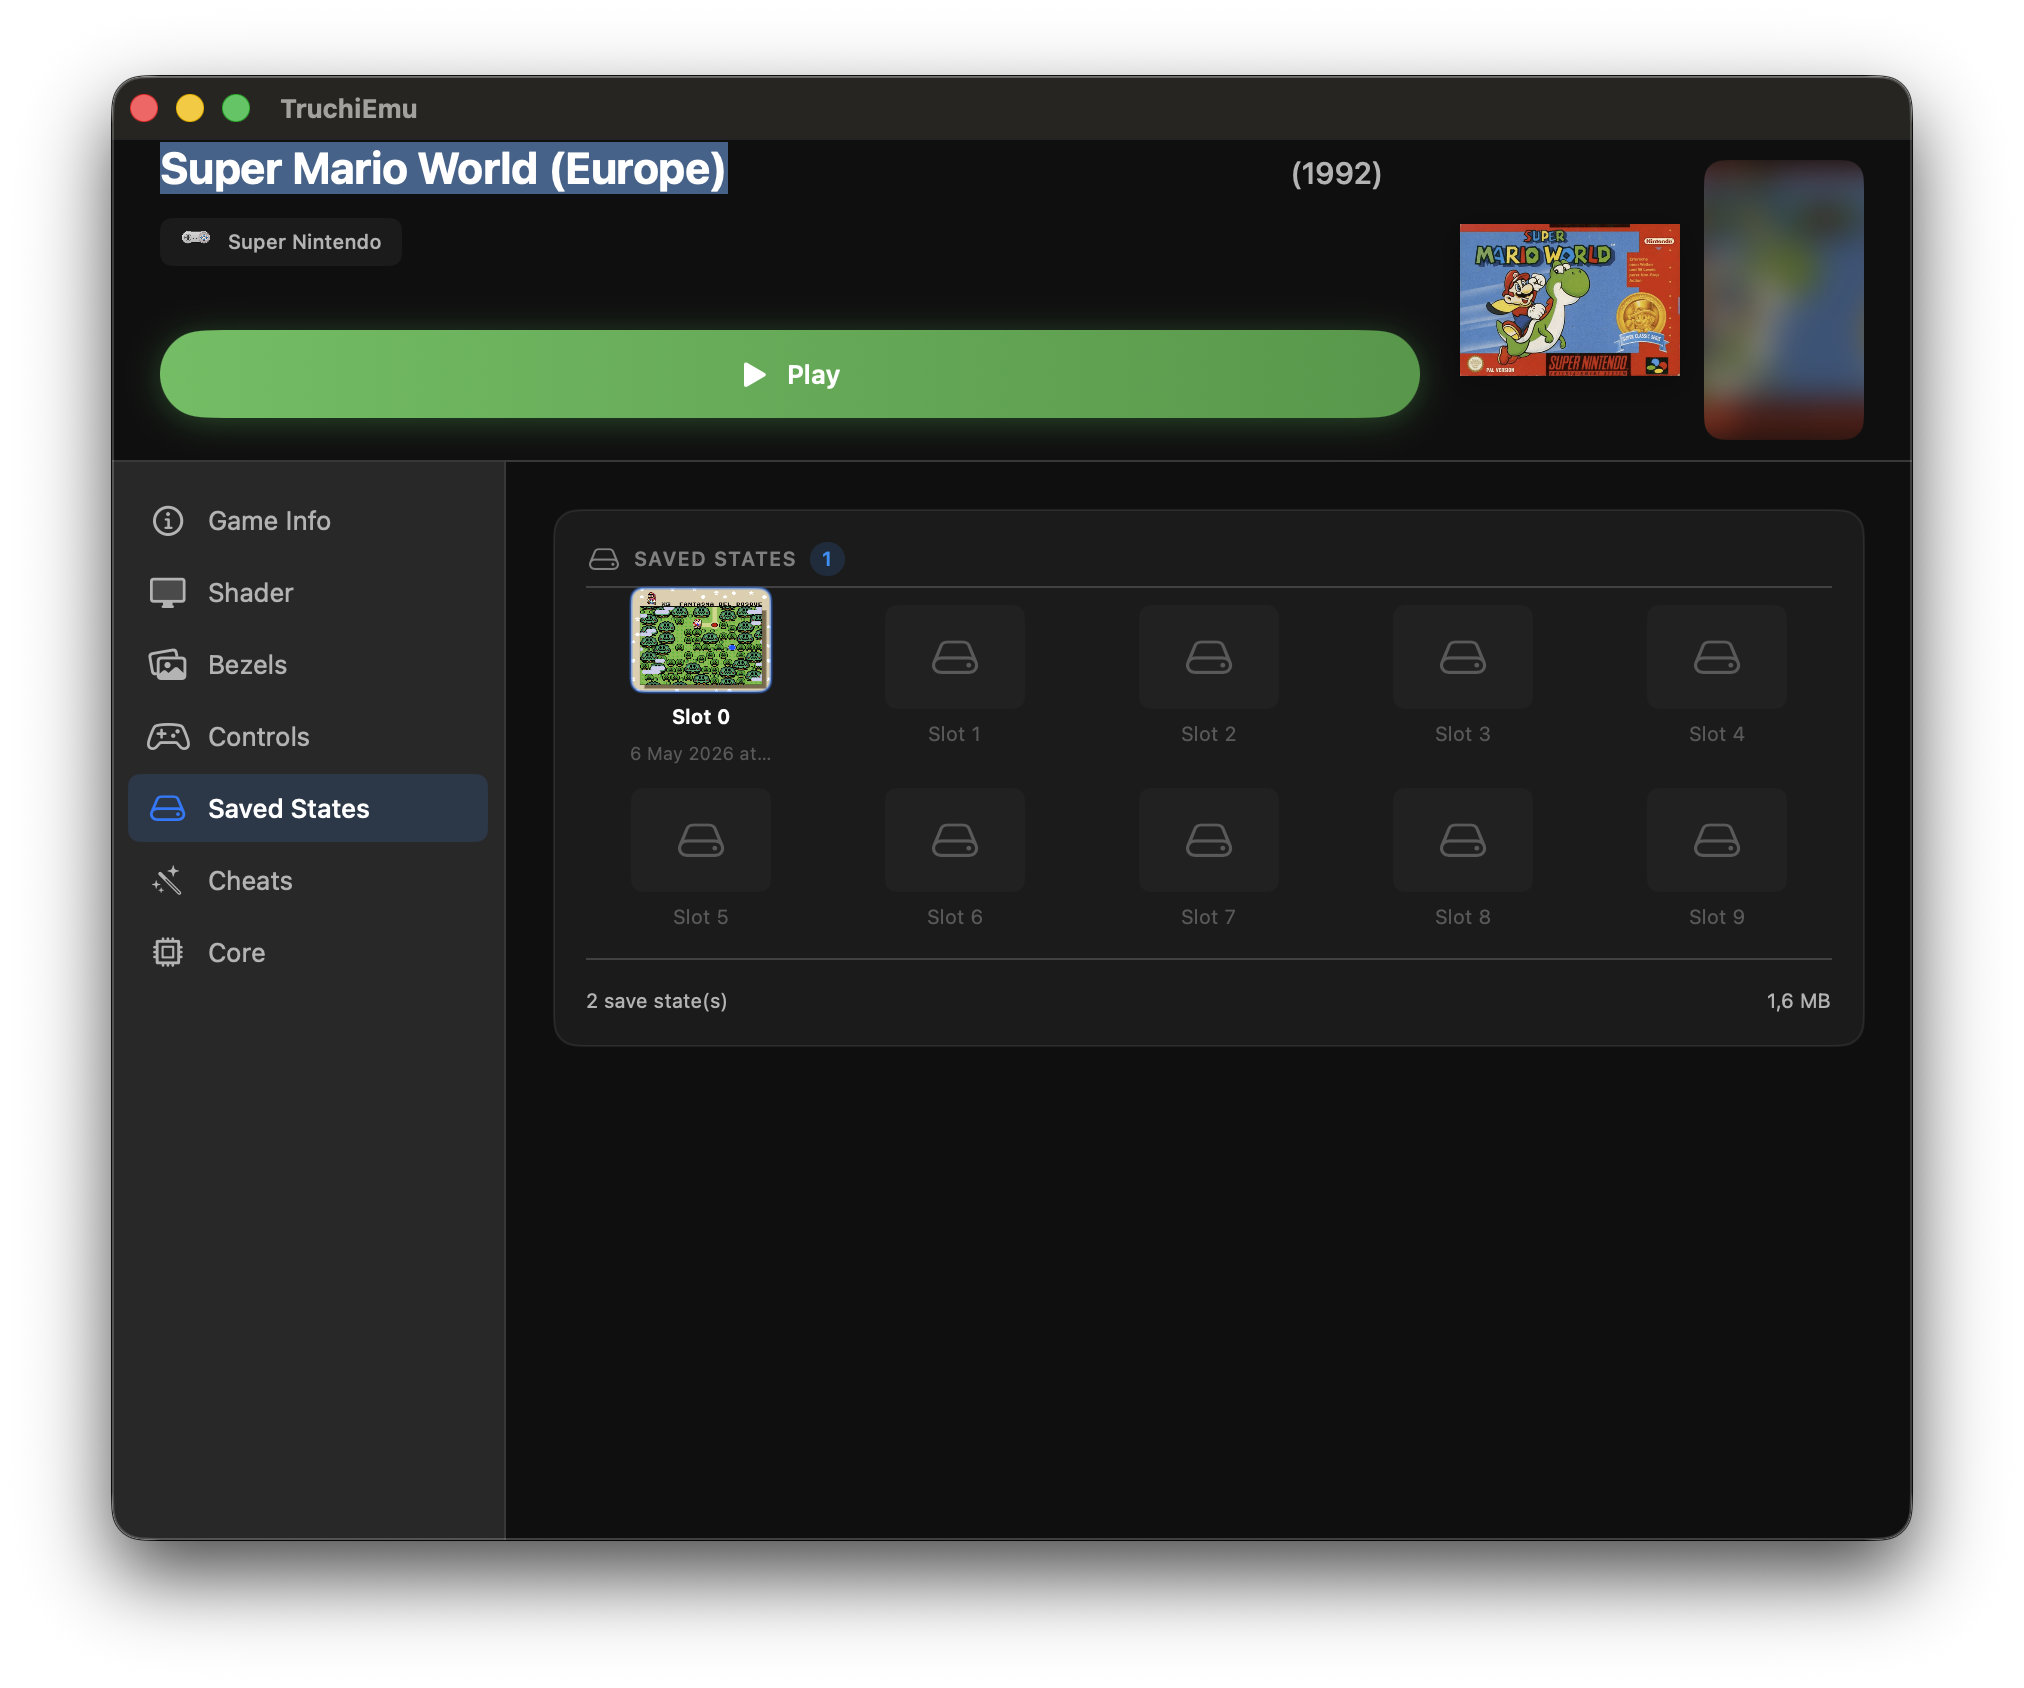Click the 6 May 2026 date text
2024x1688 pixels.
pyautogui.click(x=701, y=754)
